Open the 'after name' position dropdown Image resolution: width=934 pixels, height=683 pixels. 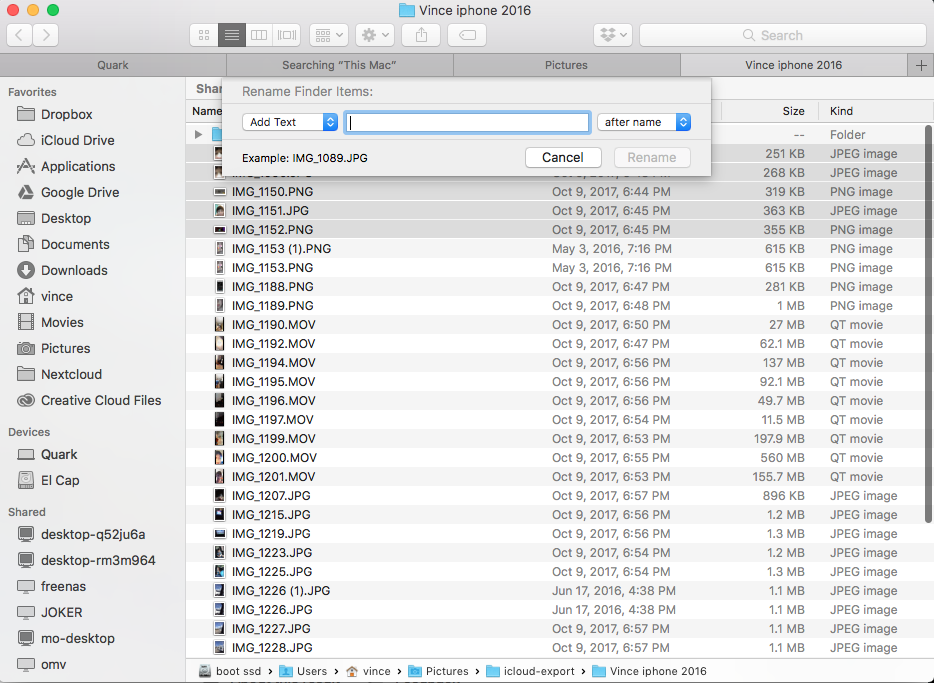644,122
